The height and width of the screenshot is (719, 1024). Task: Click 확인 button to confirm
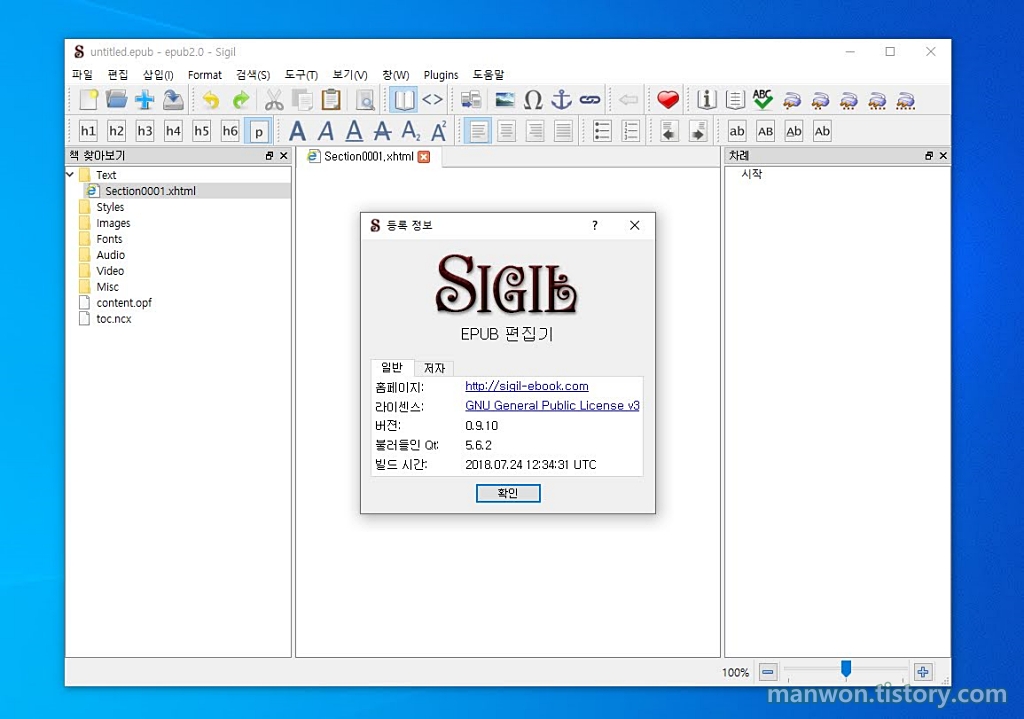(x=508, y=493)
